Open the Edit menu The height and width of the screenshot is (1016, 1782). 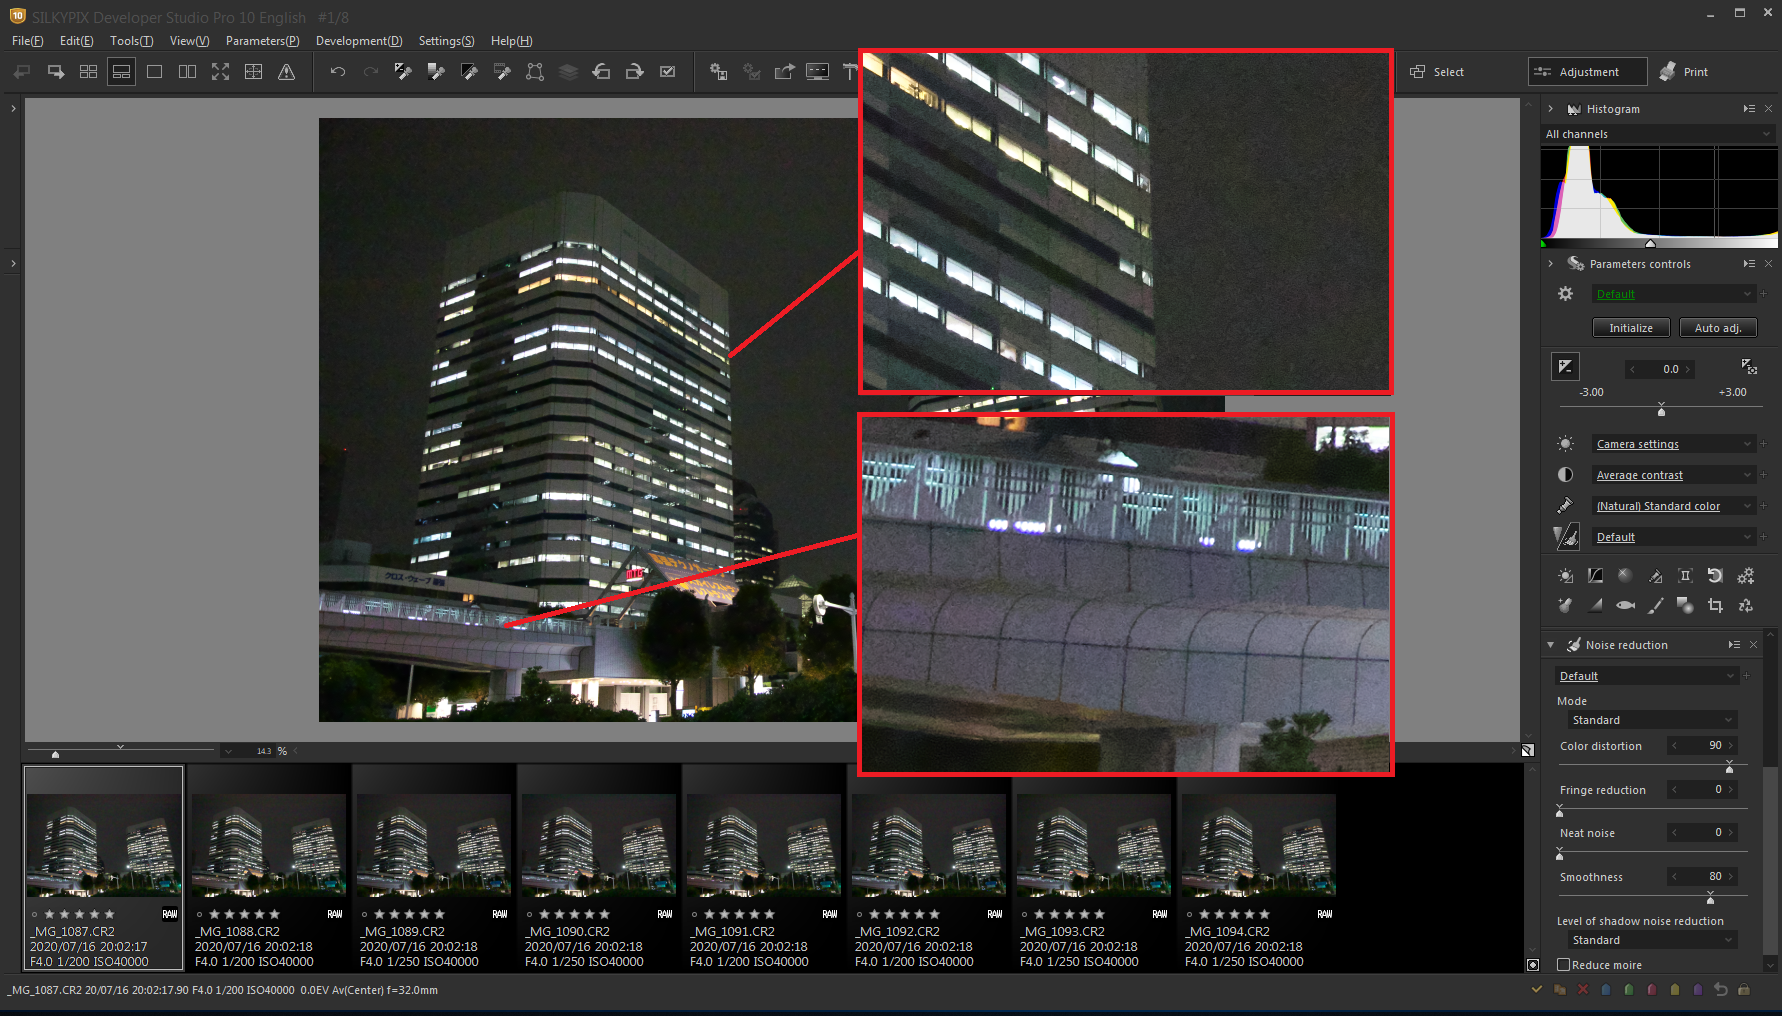tap(76, 41)
